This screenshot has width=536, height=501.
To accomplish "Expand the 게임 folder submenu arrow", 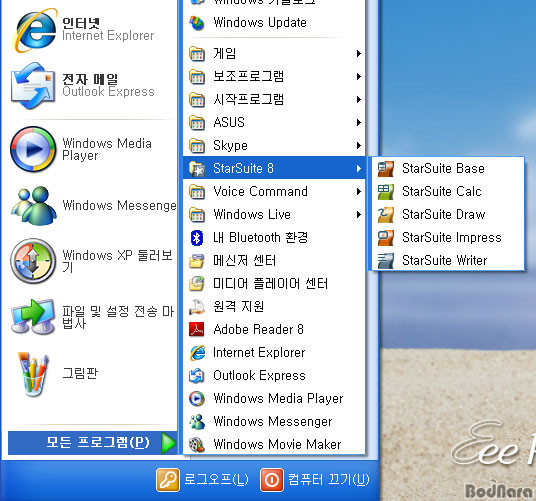I will pyautogui.click(x=359, y=54).
